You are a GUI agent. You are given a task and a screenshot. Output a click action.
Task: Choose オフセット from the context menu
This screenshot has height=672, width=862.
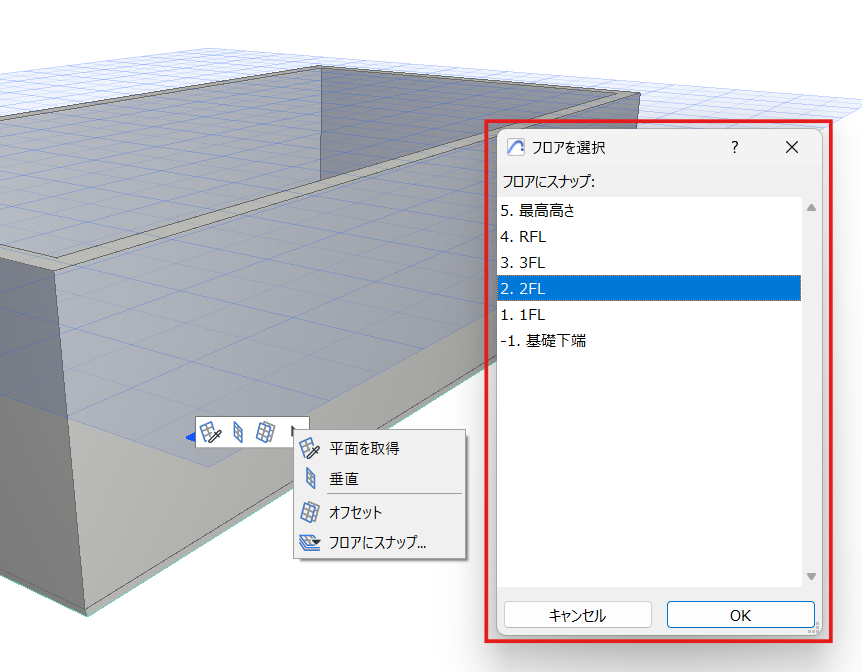[x=379, y=513]
